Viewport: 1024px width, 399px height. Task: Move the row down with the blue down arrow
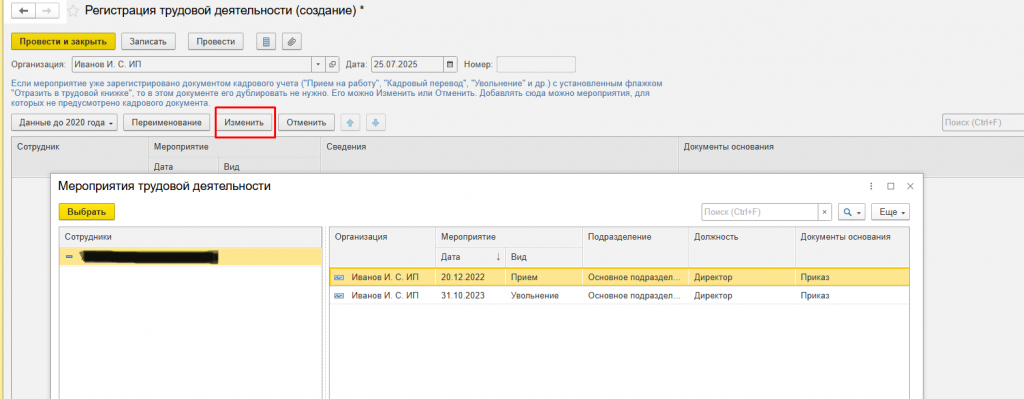pos(376,122)
